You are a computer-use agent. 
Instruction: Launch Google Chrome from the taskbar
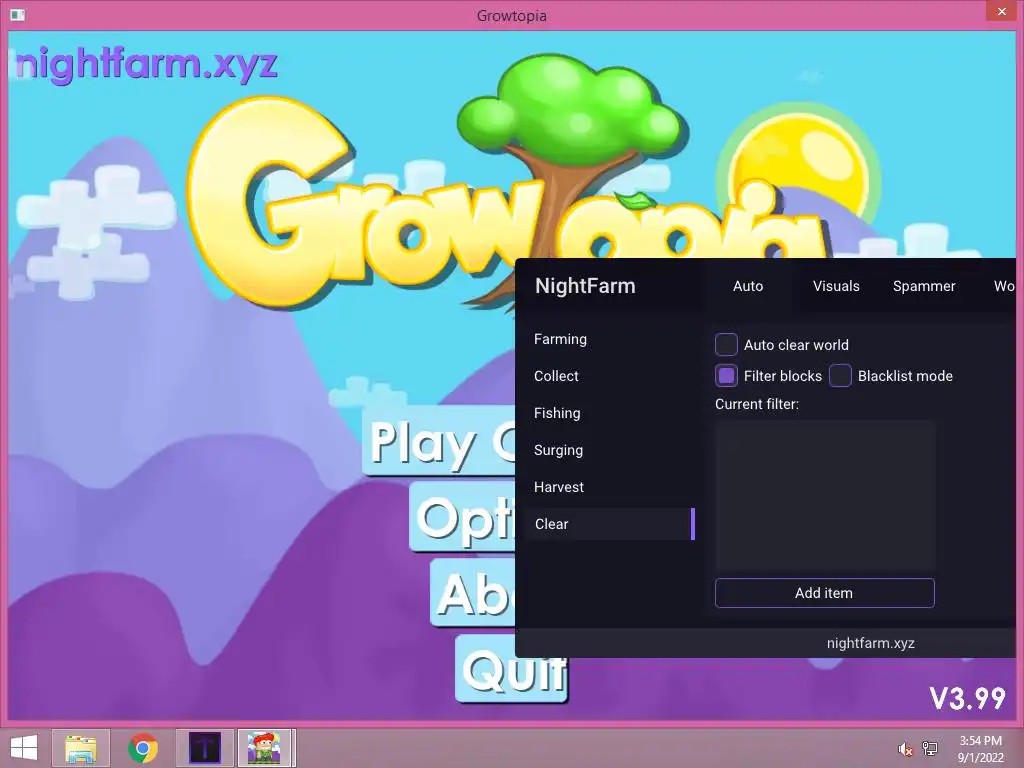click(143, 748)
